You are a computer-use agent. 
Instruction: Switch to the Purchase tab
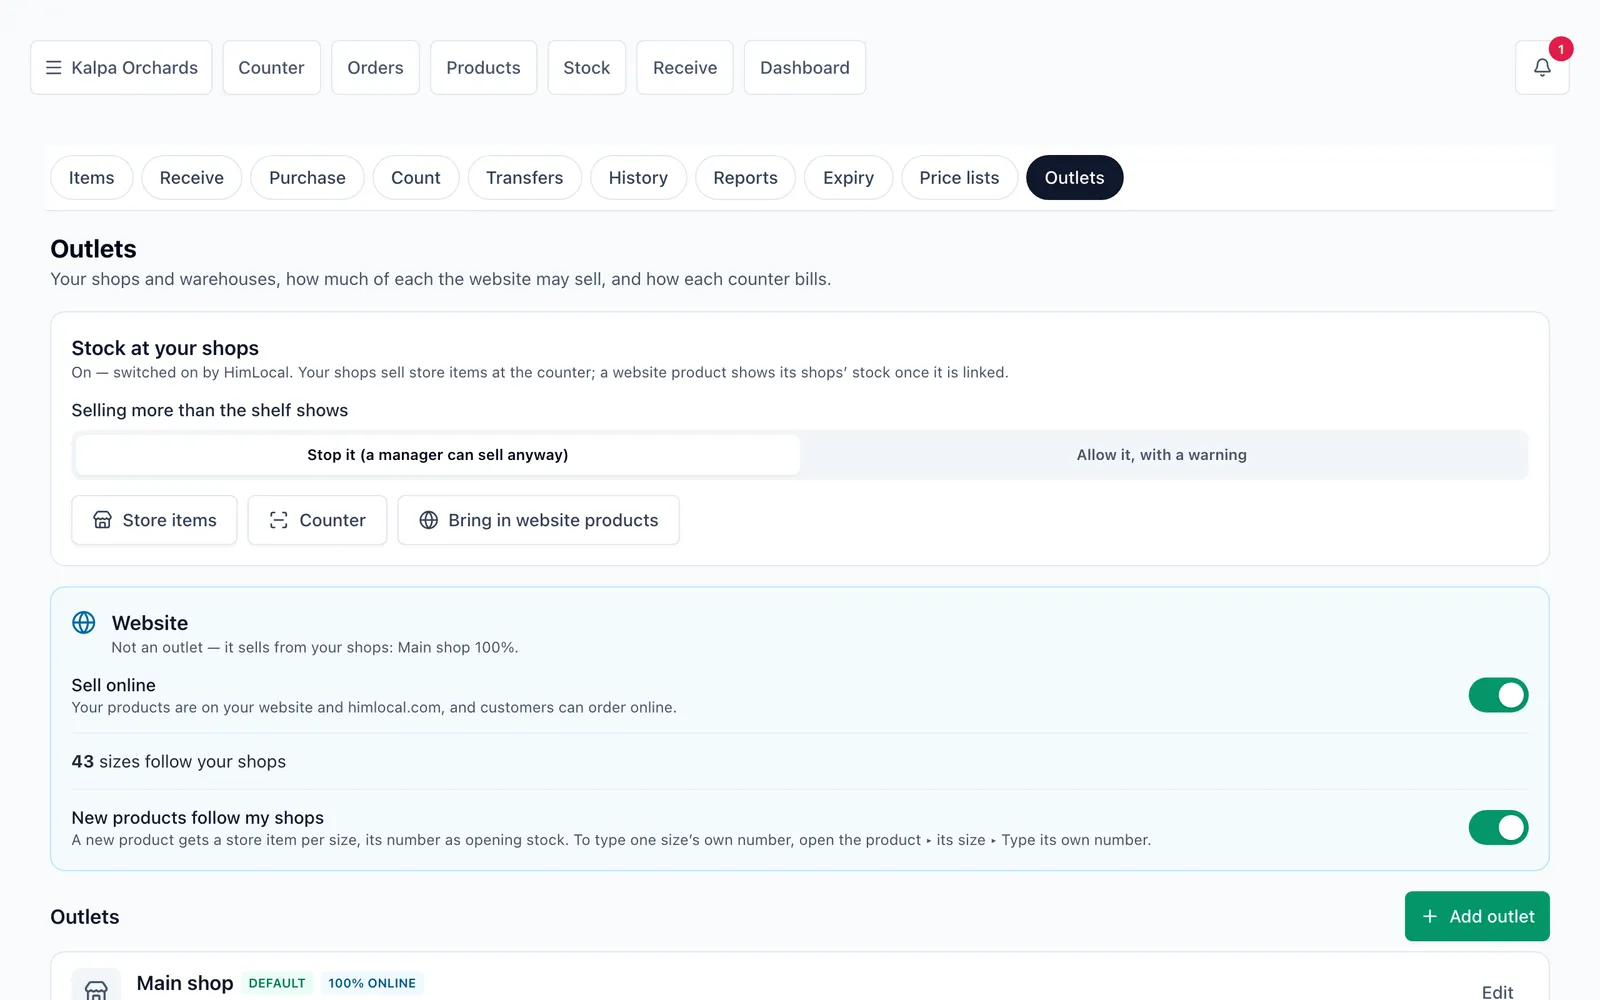click(x=307, y=178)
